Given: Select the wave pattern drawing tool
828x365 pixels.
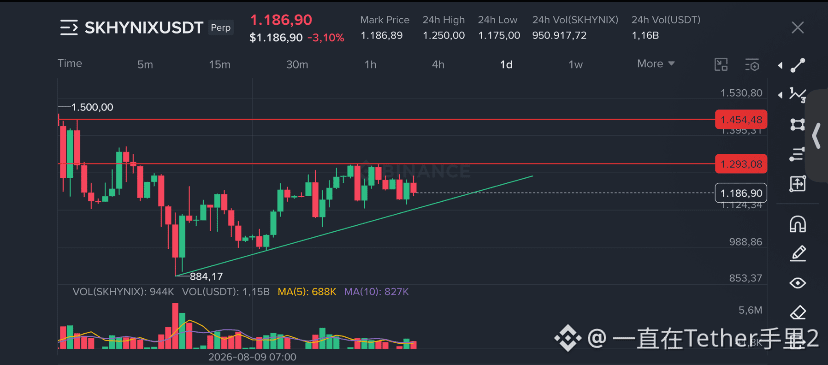Looking at the screenshot, I should tap(797, 95).
